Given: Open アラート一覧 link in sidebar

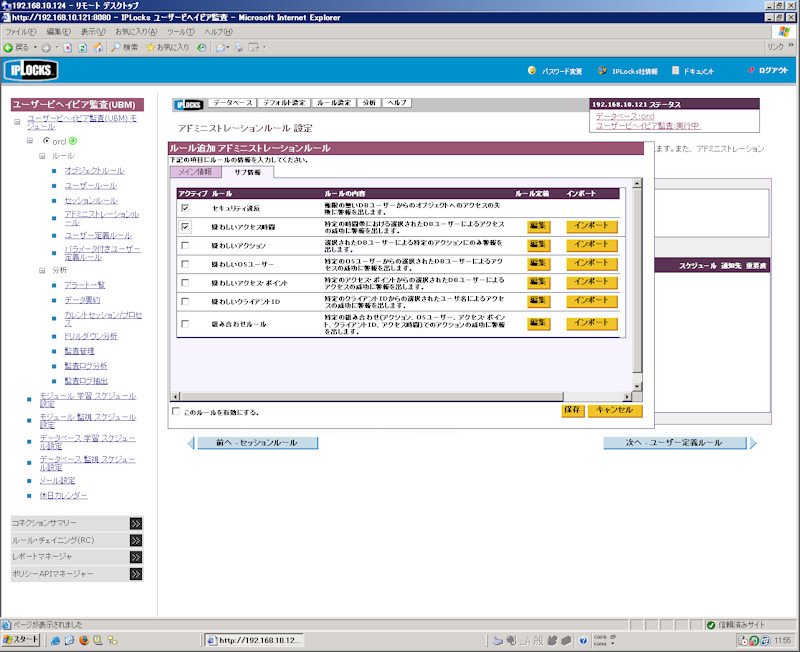Looking at the screenshot, I should pyautogui.click(x=84, y=285).
